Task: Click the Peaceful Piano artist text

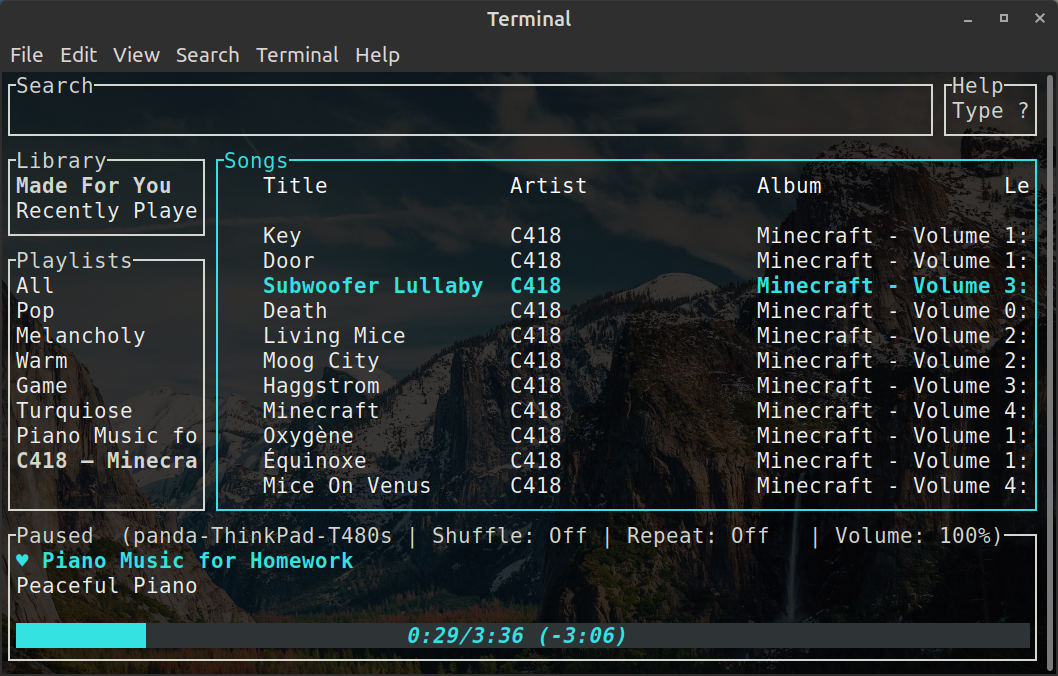Action: [107, 586]
